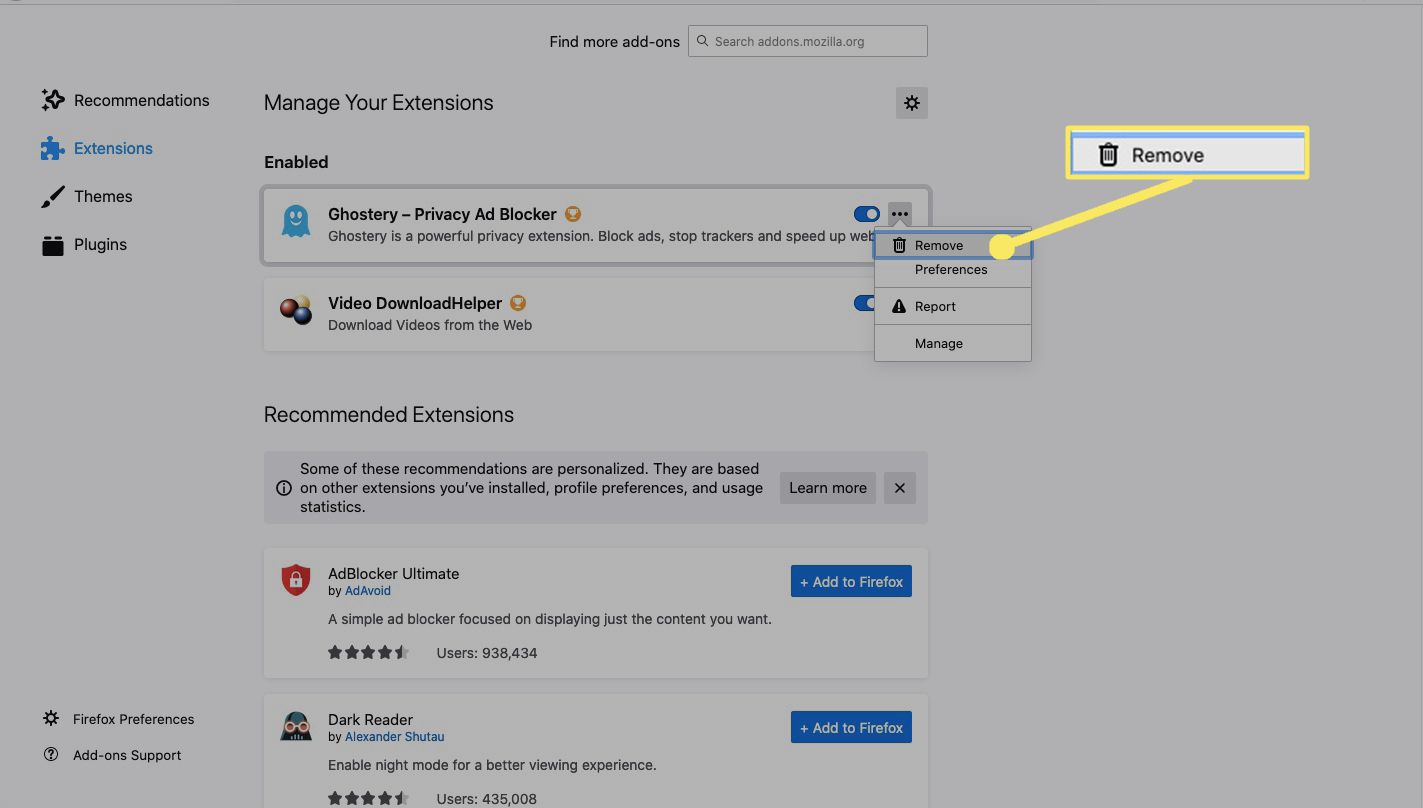Click the Extensions puzzle piece icon
1423x808 pixels.
point(52,149)
